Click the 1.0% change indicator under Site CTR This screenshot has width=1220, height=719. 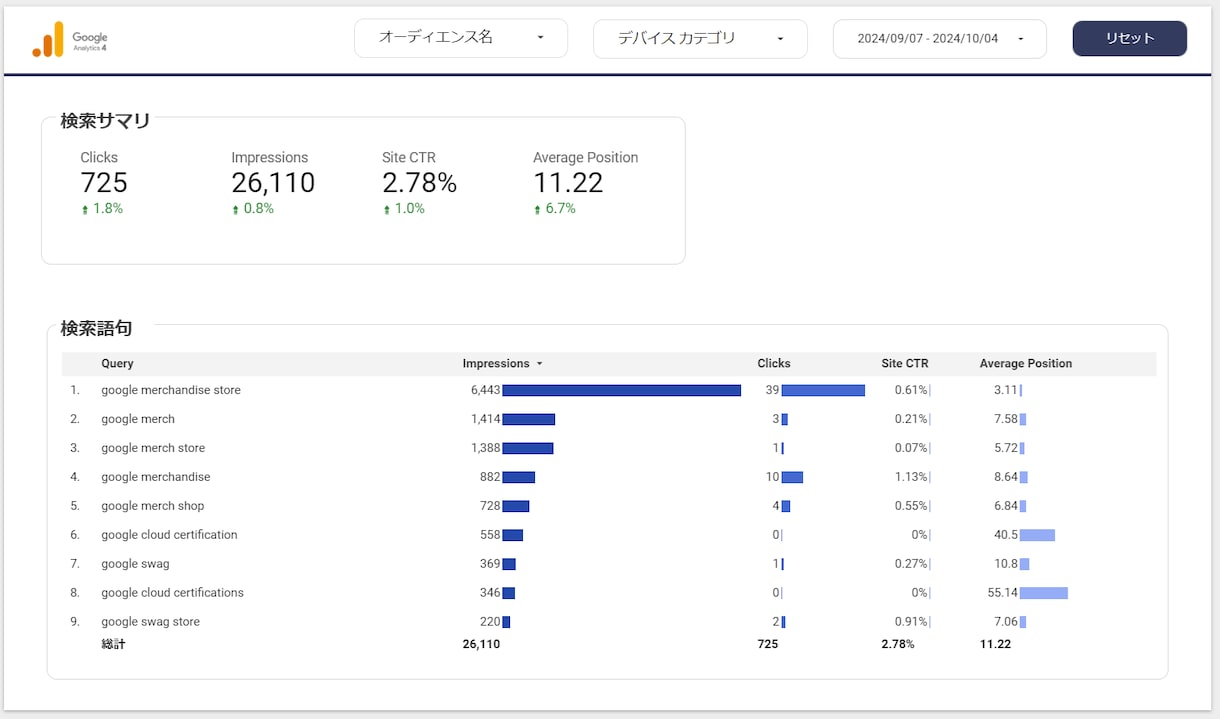pos(404,209)
